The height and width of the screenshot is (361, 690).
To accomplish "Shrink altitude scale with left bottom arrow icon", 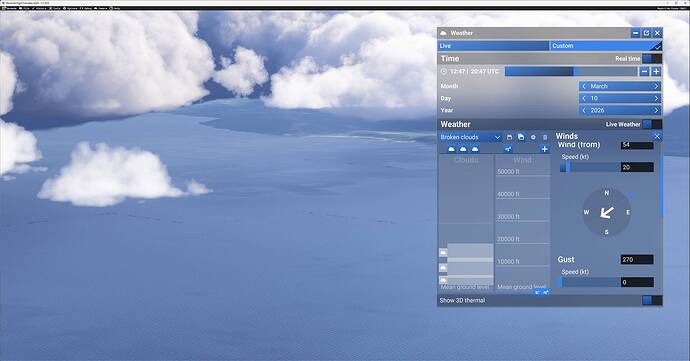I will point(537,292).
